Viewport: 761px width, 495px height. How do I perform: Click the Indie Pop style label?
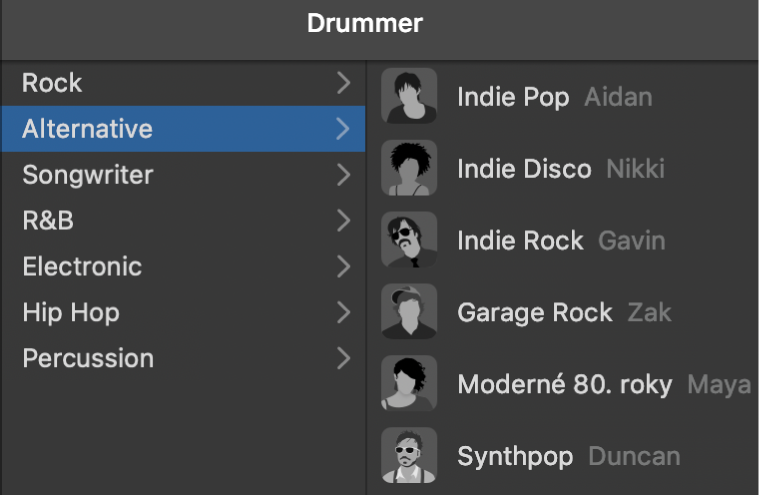point(513,98)
